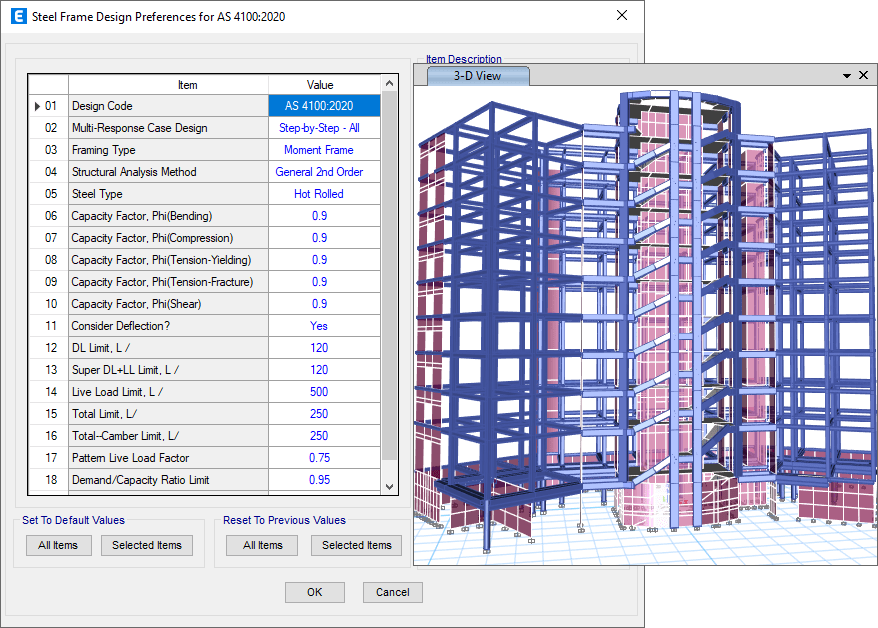The width and height of the screenshot is (878, 628).
Task: Edit Phi(Compression) capacity factor value
Action: click(x=324, y=238)
